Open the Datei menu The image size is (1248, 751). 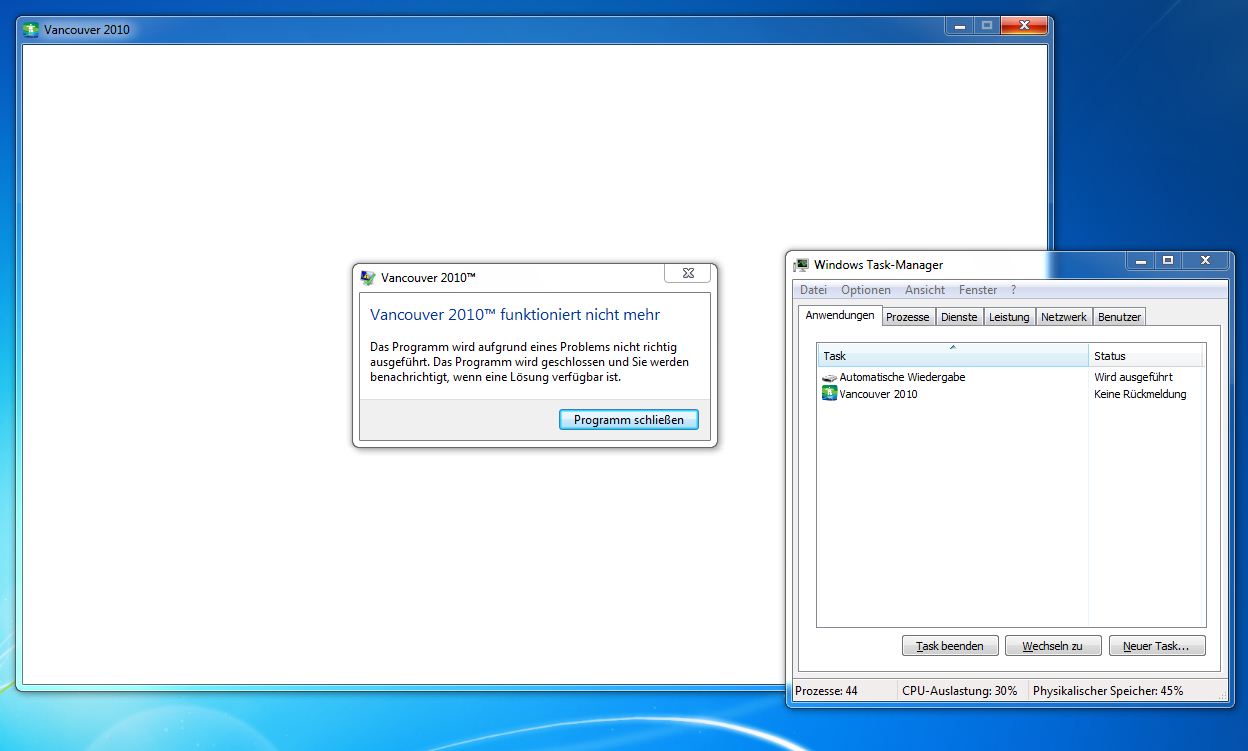point(813,290)
